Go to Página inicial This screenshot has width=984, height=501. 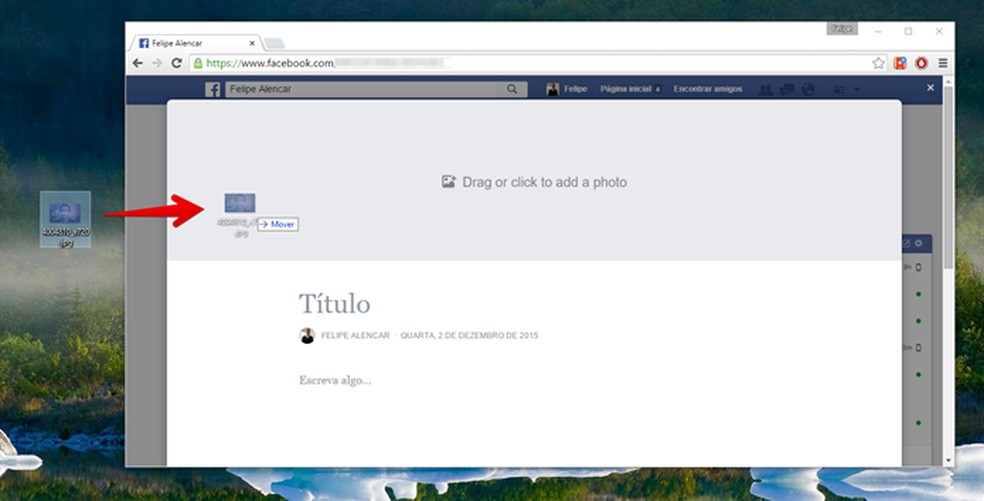pyautogui.click(x=626, y=89)
